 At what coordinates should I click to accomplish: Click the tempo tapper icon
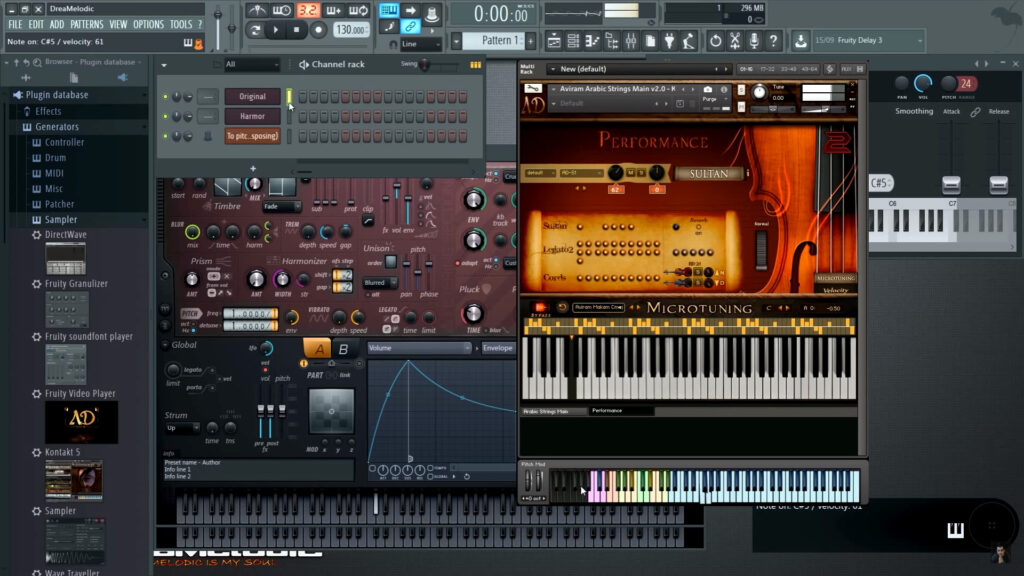point(688,40)
